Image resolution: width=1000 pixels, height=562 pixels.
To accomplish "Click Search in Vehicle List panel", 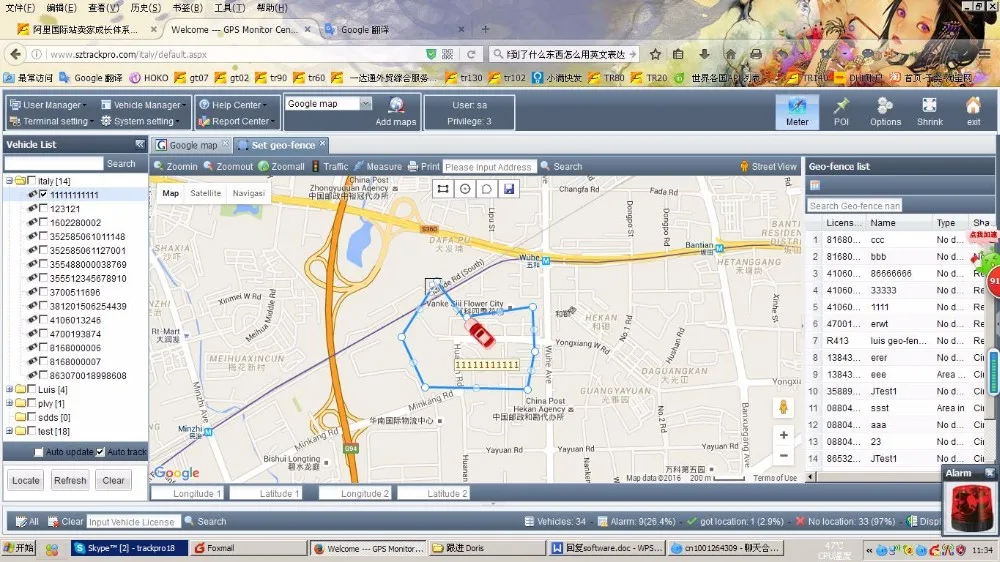I will click(121, 164).
